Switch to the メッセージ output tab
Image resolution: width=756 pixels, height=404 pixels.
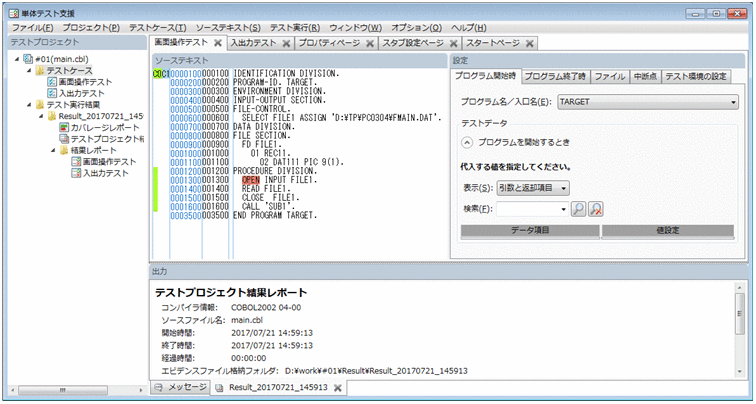tap(181, 387)
